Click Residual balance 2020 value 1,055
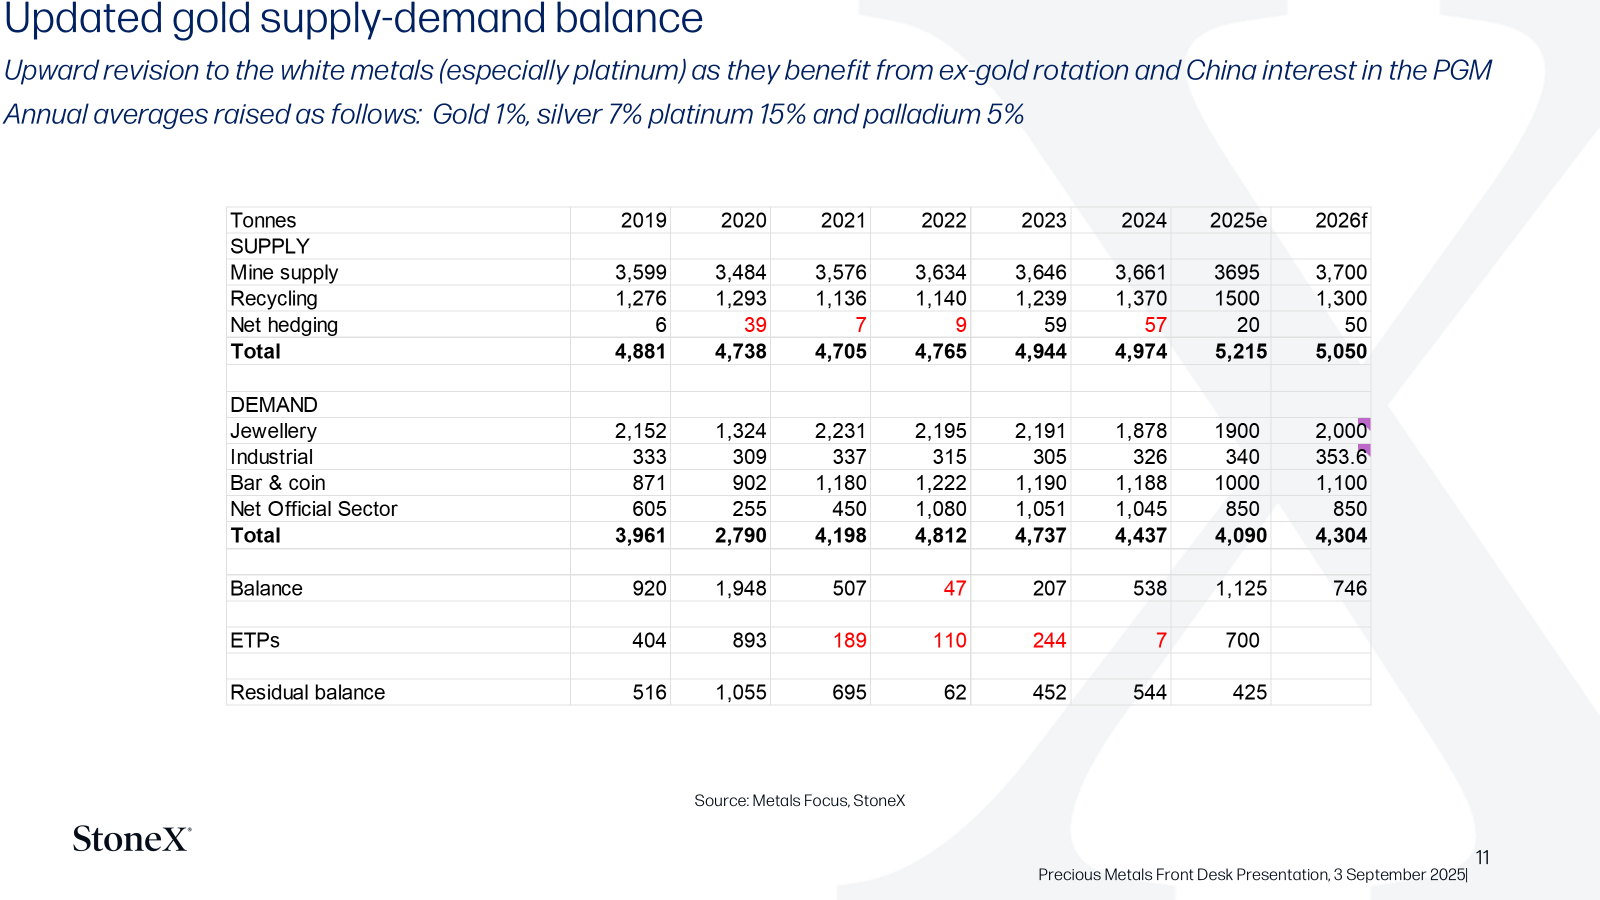 click(741, 693)
